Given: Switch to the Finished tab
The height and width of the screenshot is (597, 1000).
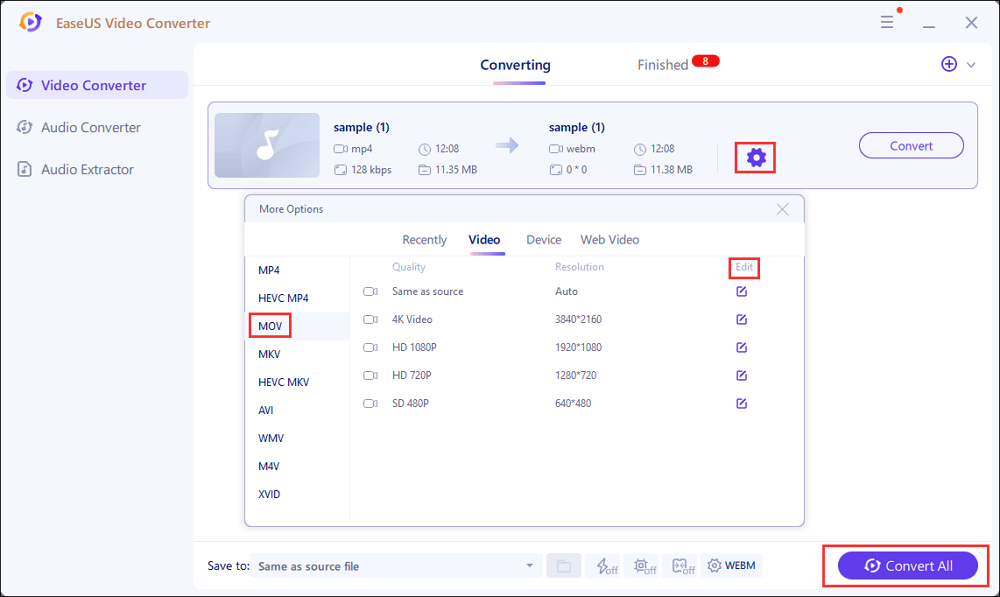Looking at the screenshot, I should pos(663,65).
